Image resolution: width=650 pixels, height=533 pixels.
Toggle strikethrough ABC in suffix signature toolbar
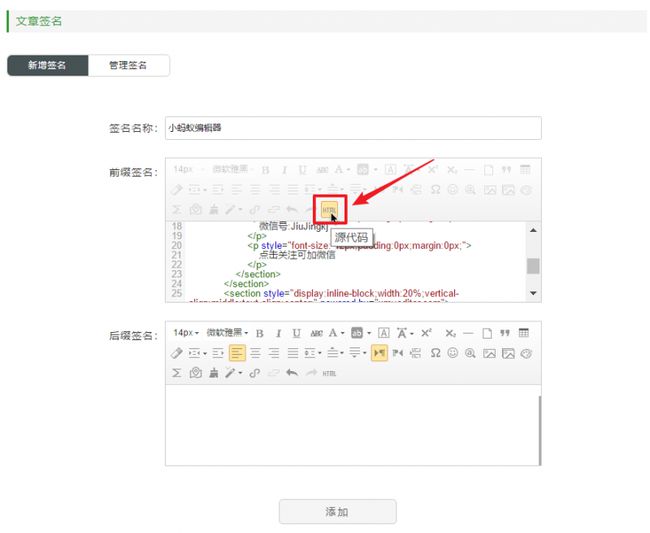click(316, 333)
